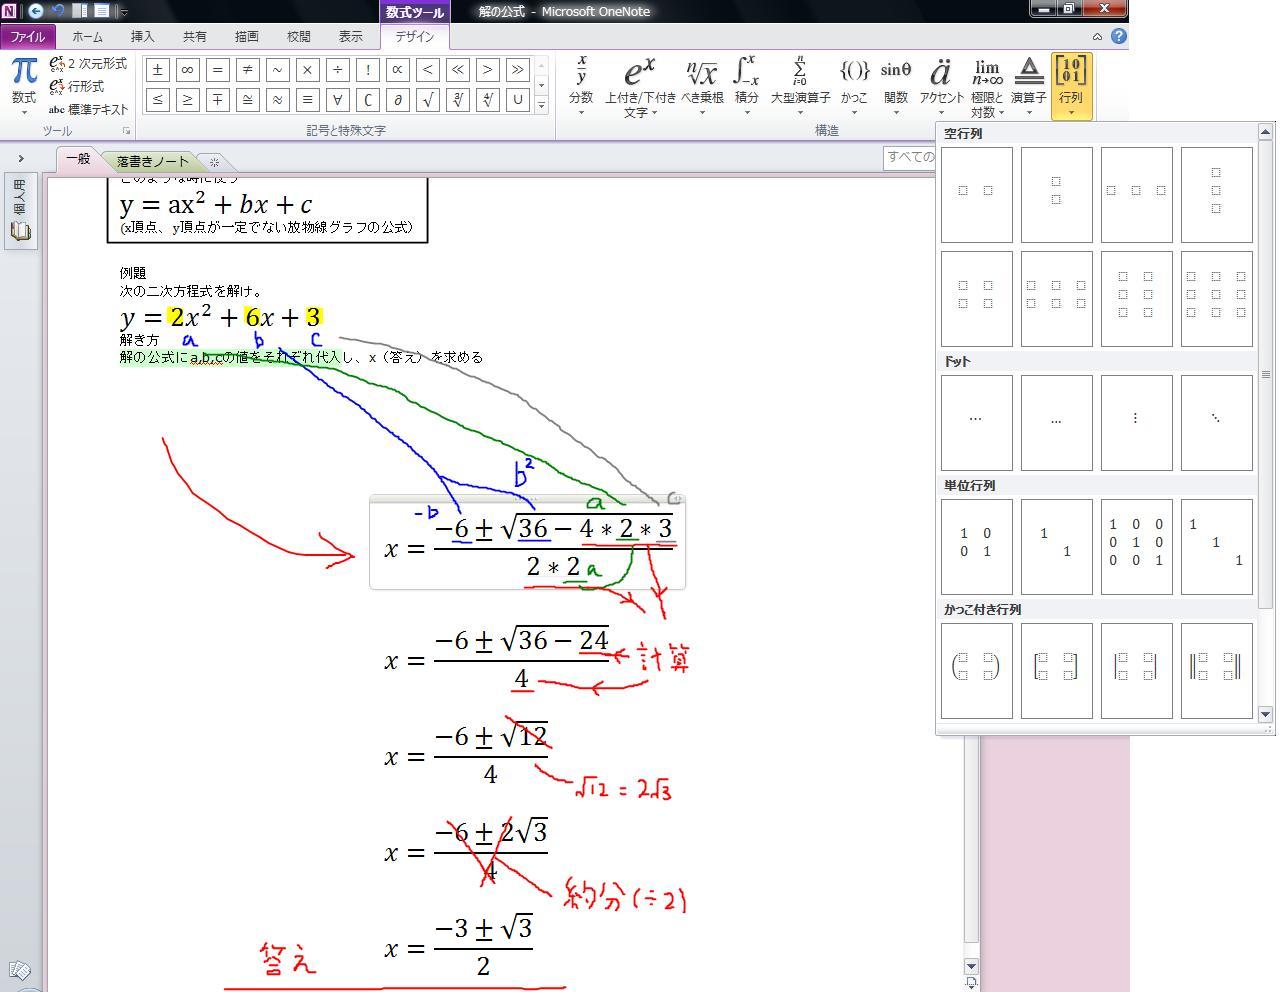Choose 2次元形式 (Professional) equation format

88,63
